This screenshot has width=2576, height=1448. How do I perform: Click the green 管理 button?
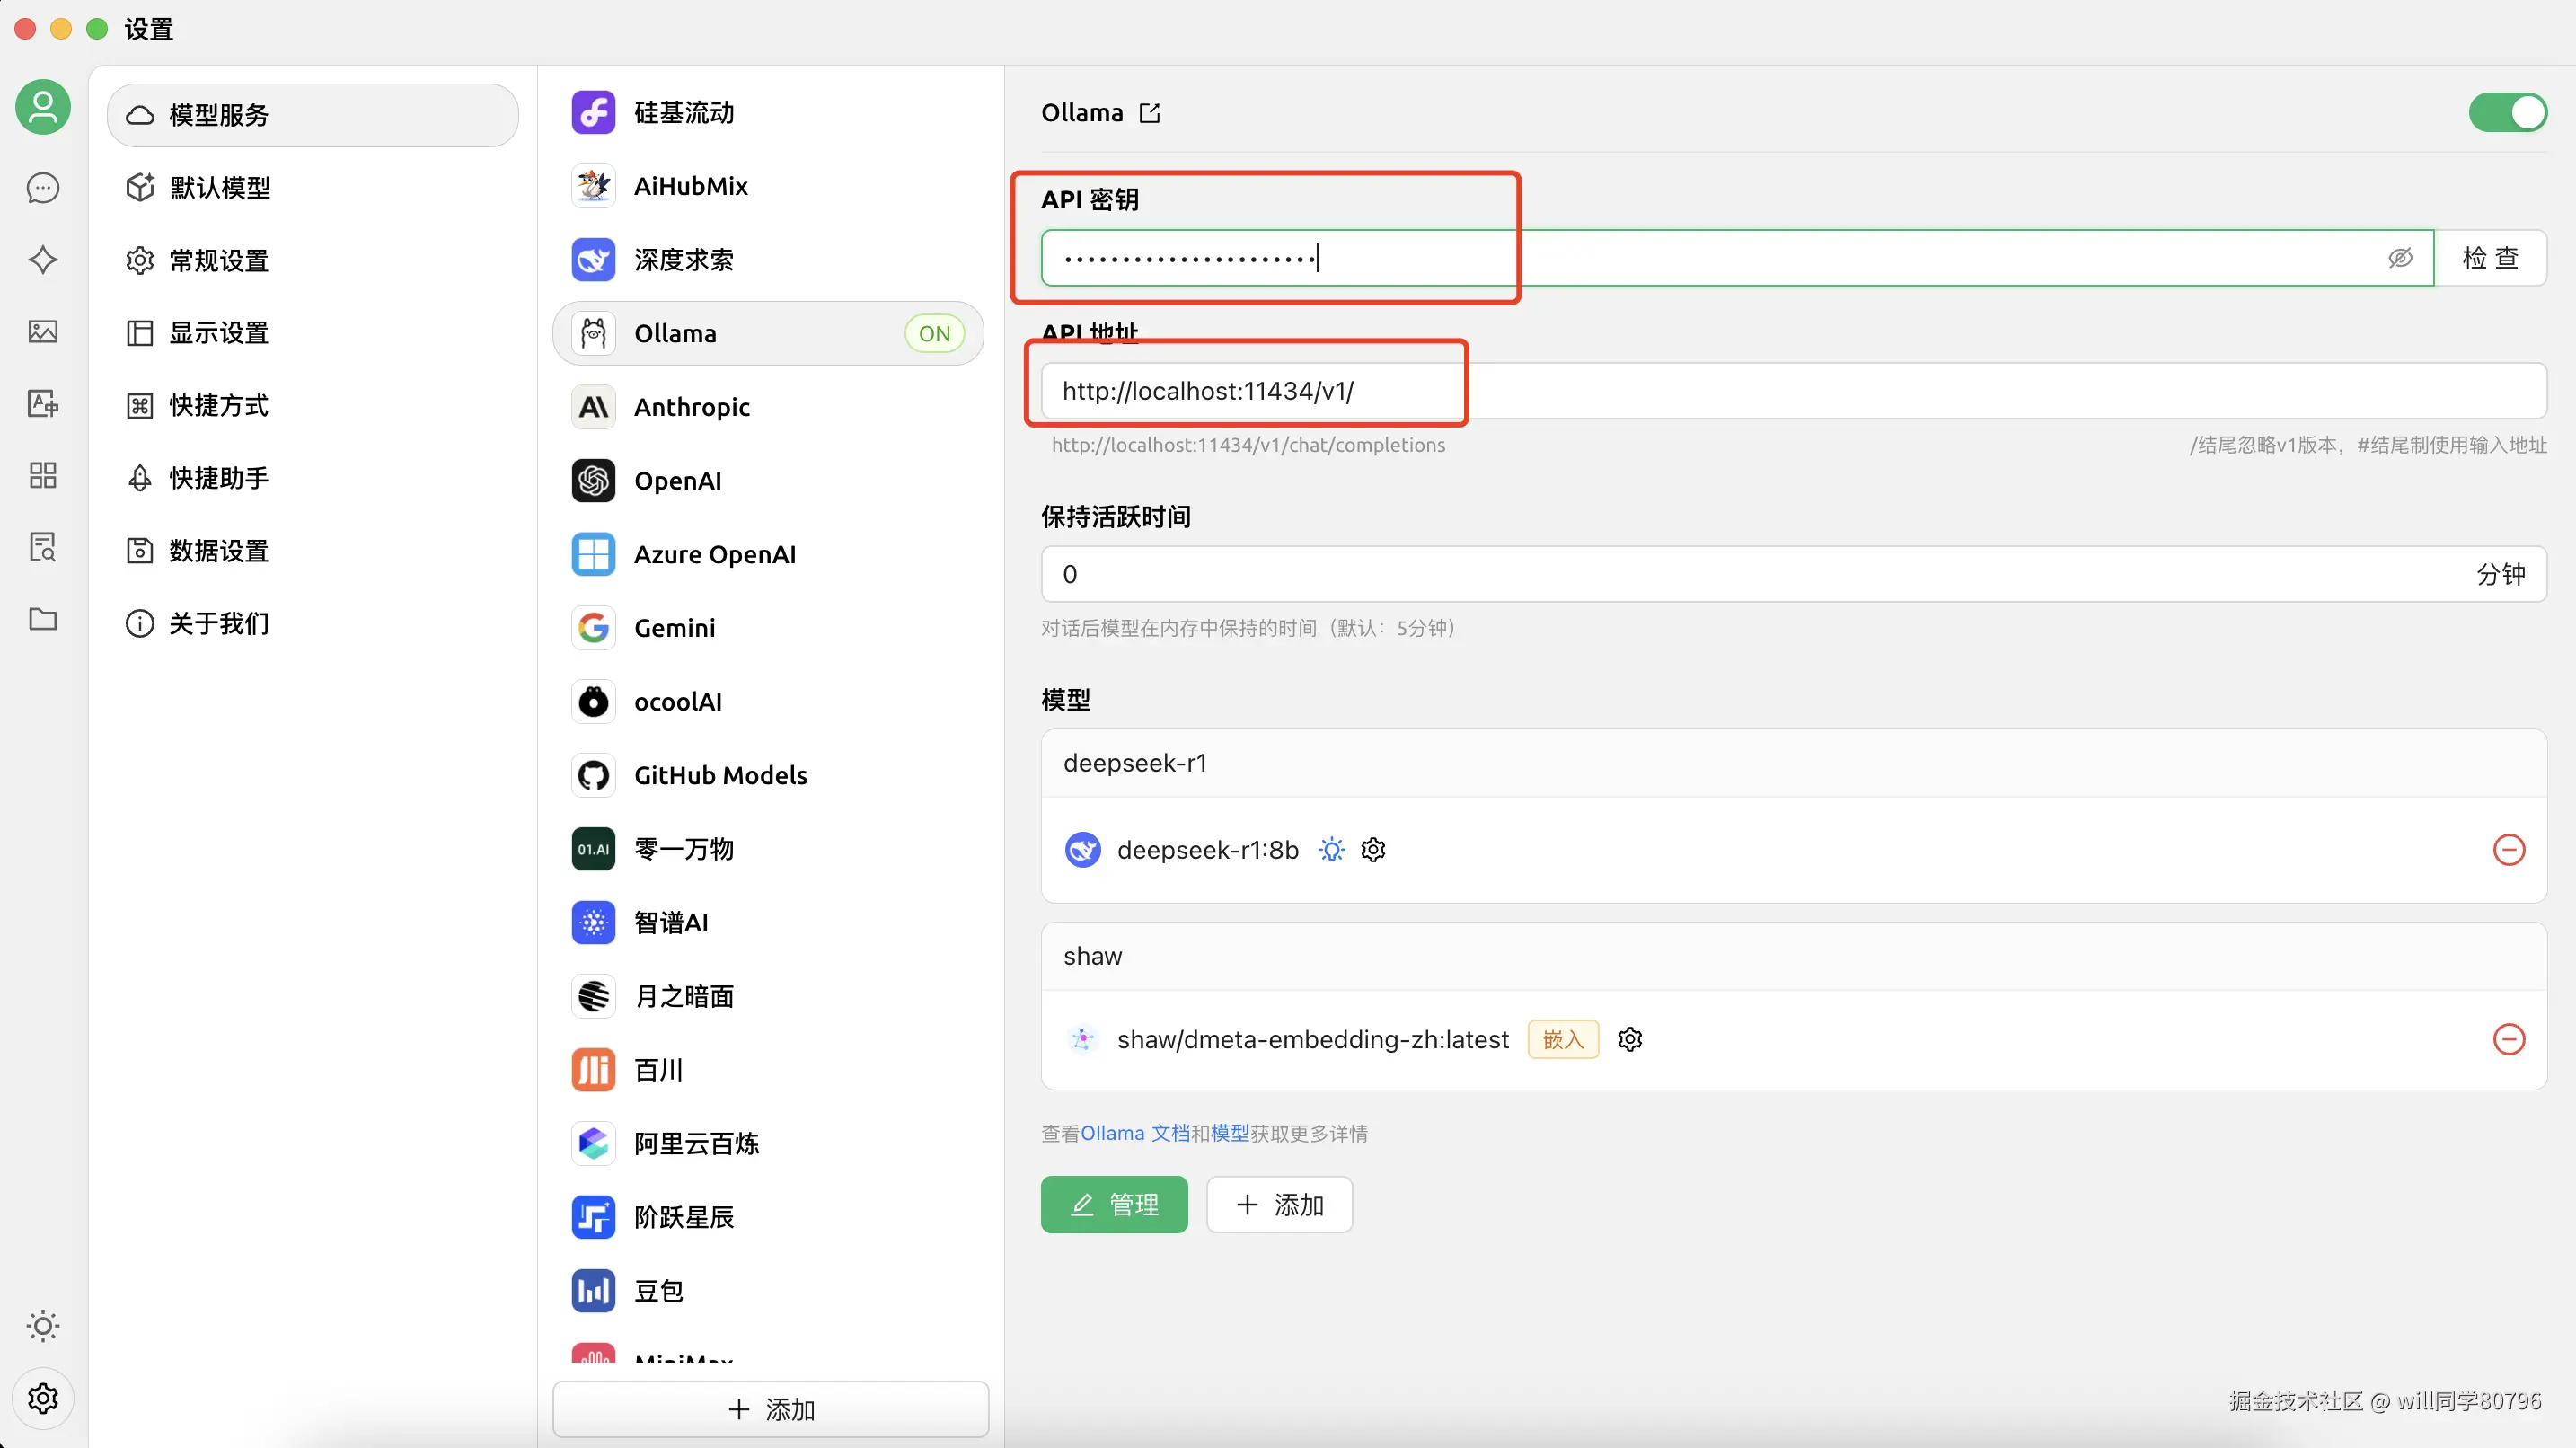point(1114,1205)
